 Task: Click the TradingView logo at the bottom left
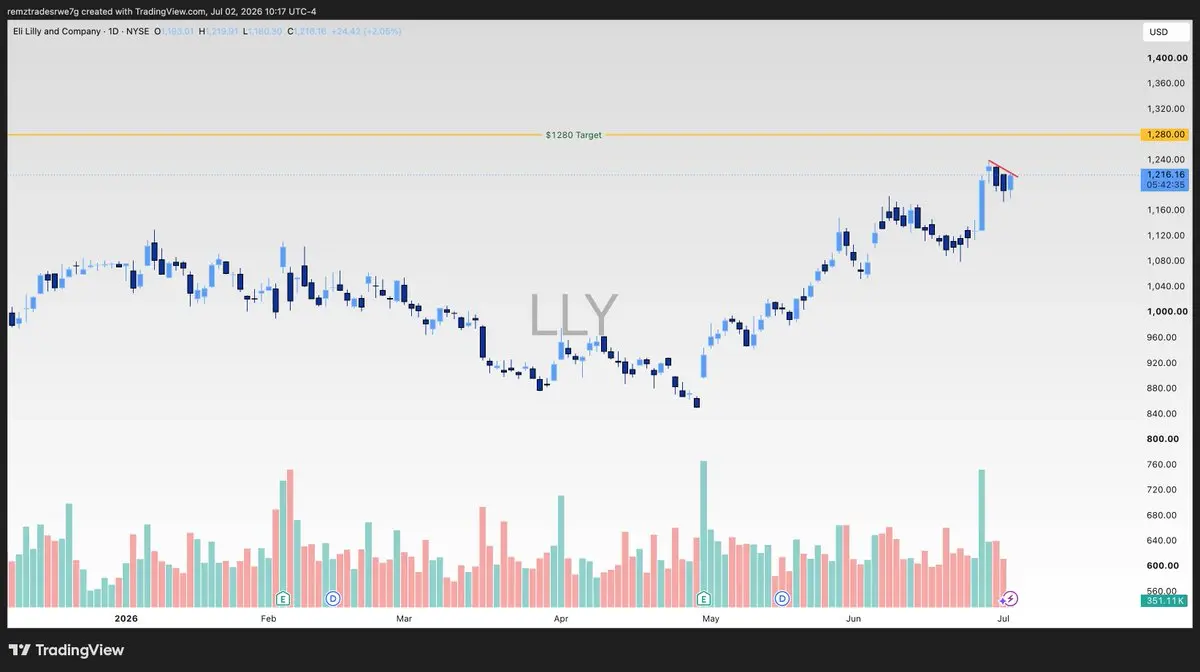pos(67,650)
